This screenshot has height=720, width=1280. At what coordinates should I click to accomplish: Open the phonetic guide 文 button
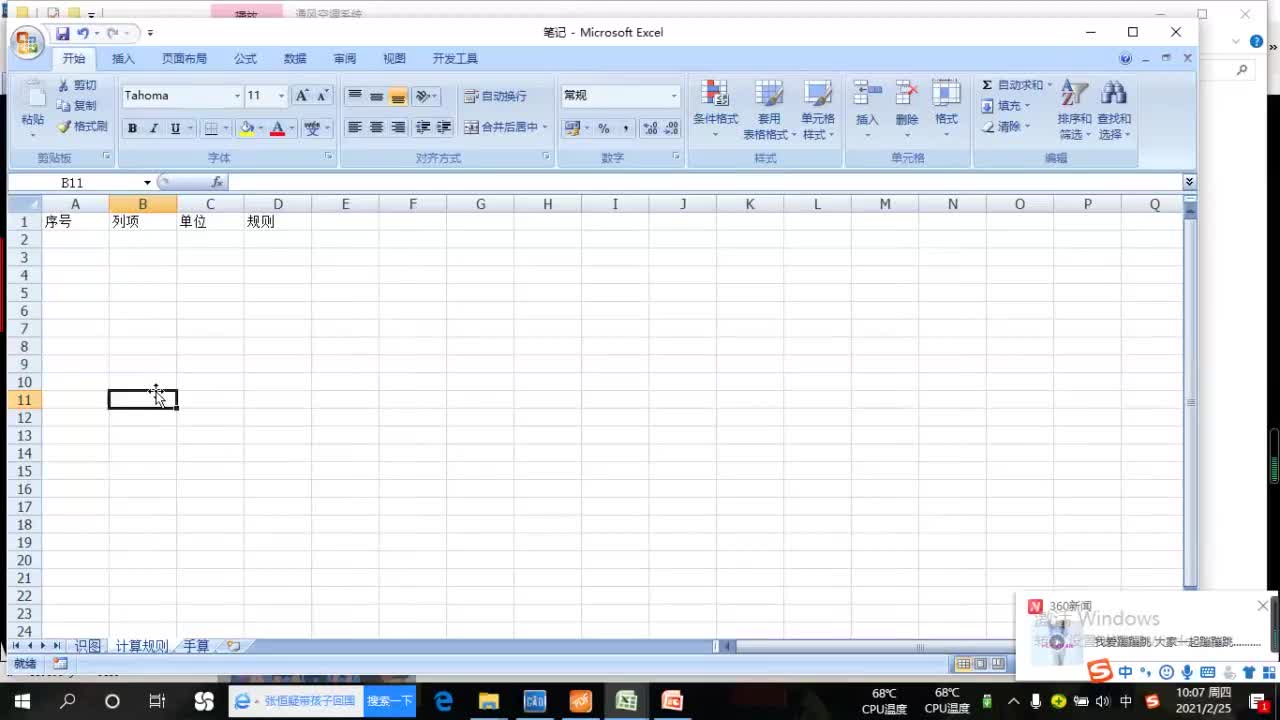(x=312, y=128)
